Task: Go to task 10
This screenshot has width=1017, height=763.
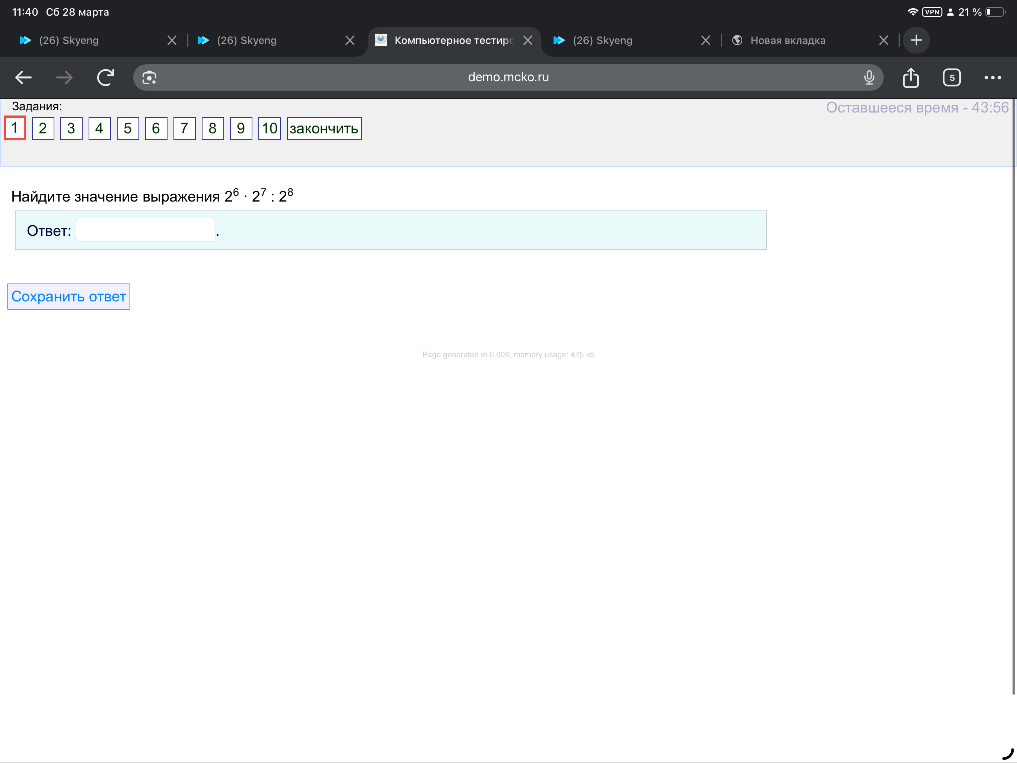Action: click(269, 128)
